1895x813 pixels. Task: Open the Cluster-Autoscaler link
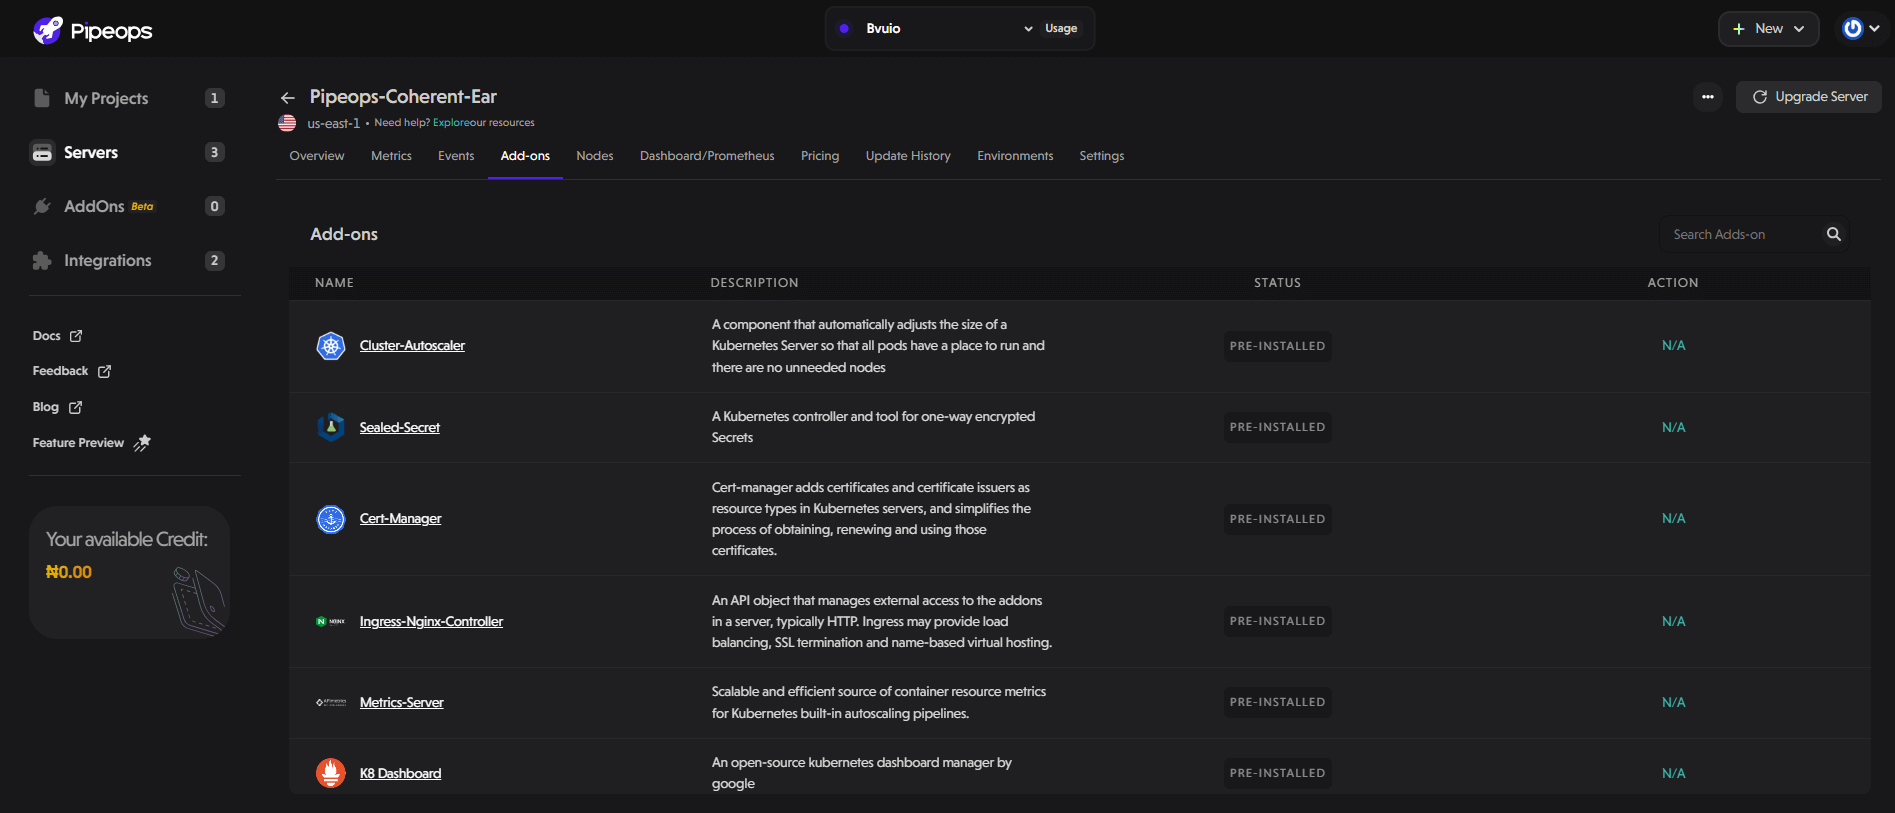(x=412, y=346)
